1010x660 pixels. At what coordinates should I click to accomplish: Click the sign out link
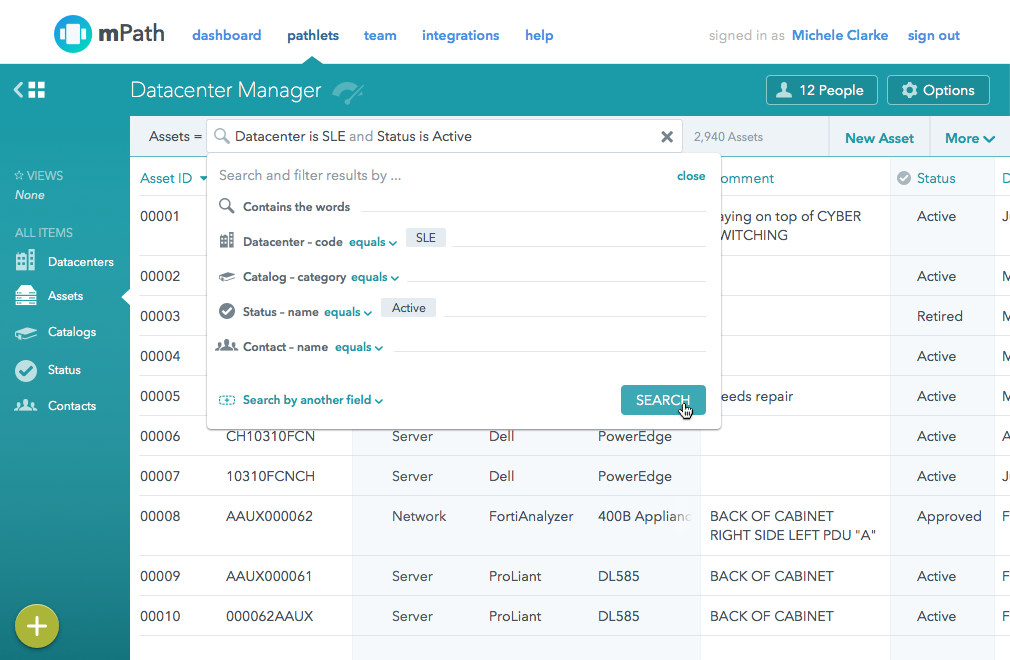933,35
